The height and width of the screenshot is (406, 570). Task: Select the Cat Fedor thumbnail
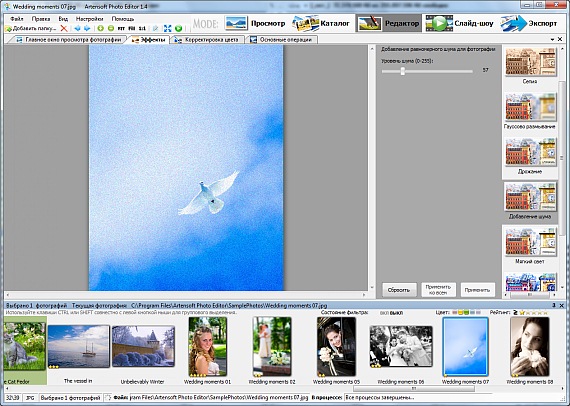click(x=24, y=346)
